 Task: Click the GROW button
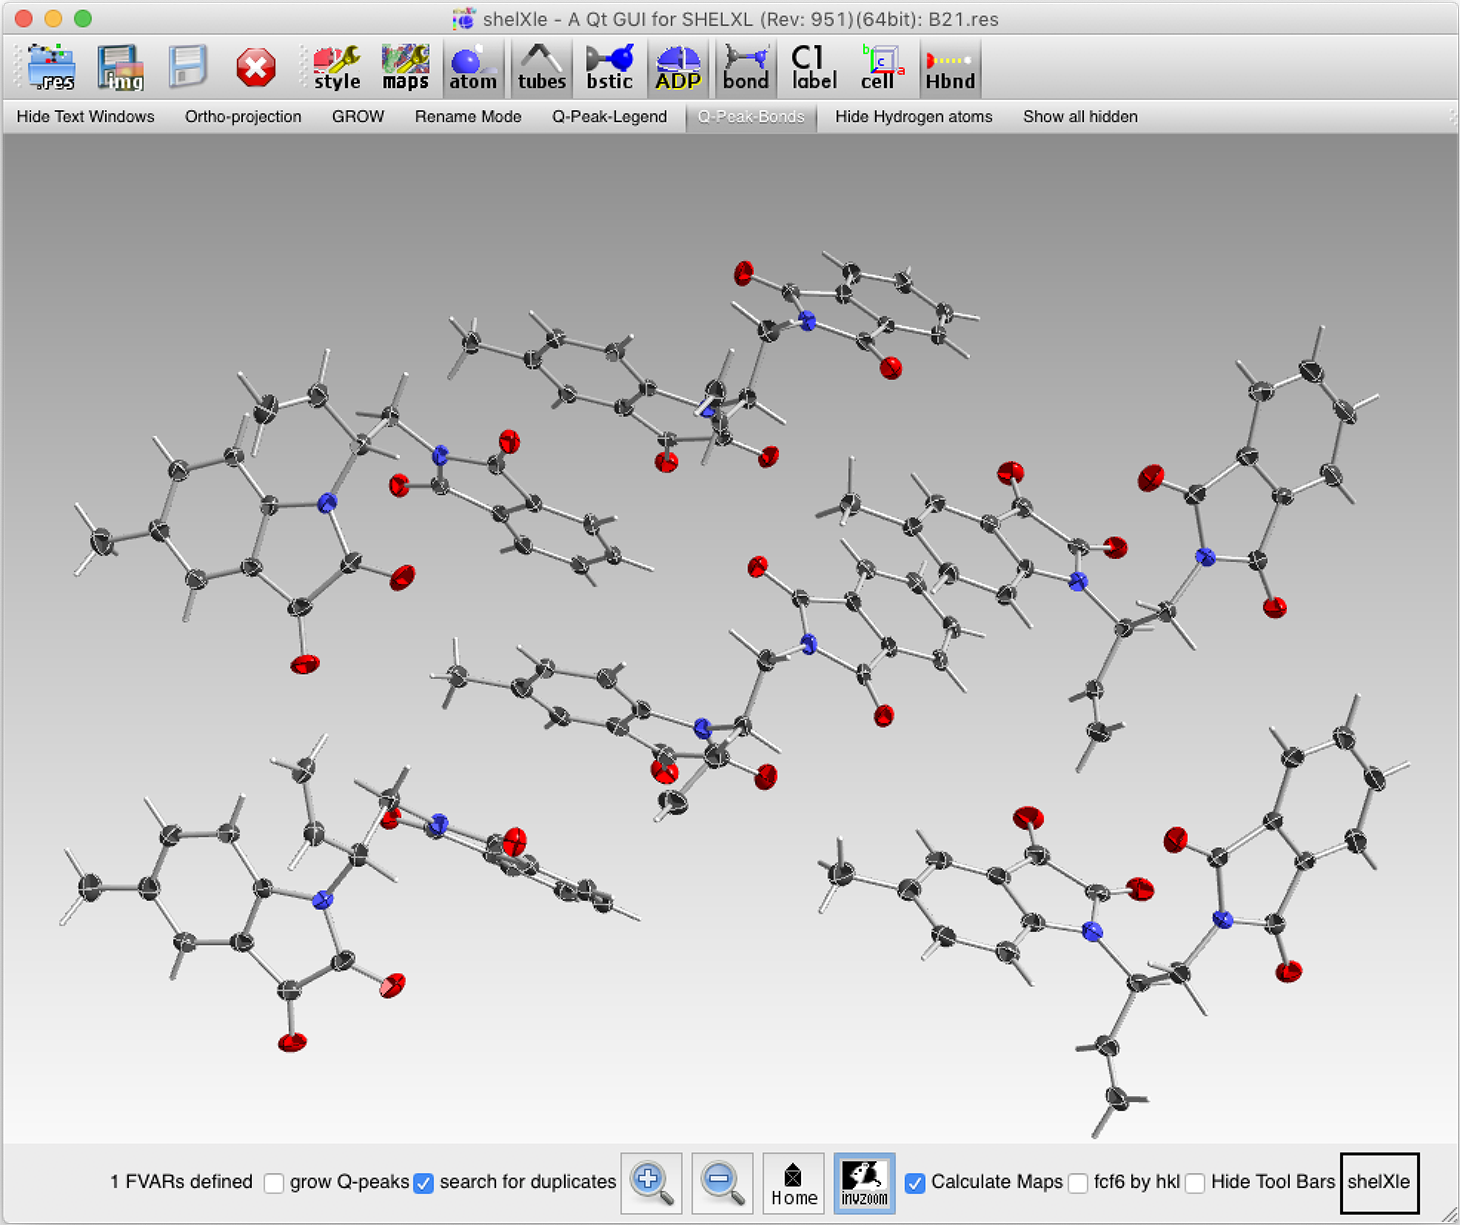point(358,117)
